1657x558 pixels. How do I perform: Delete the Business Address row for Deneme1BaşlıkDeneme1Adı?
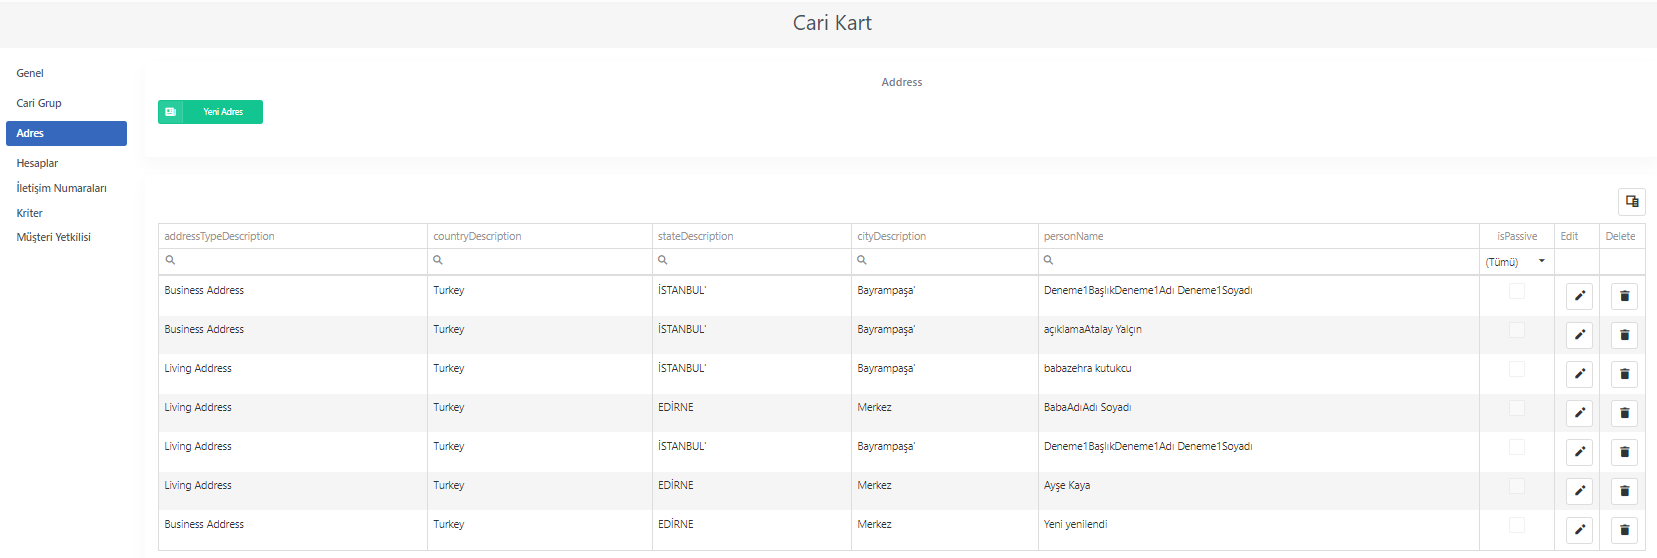[1624, 296]
